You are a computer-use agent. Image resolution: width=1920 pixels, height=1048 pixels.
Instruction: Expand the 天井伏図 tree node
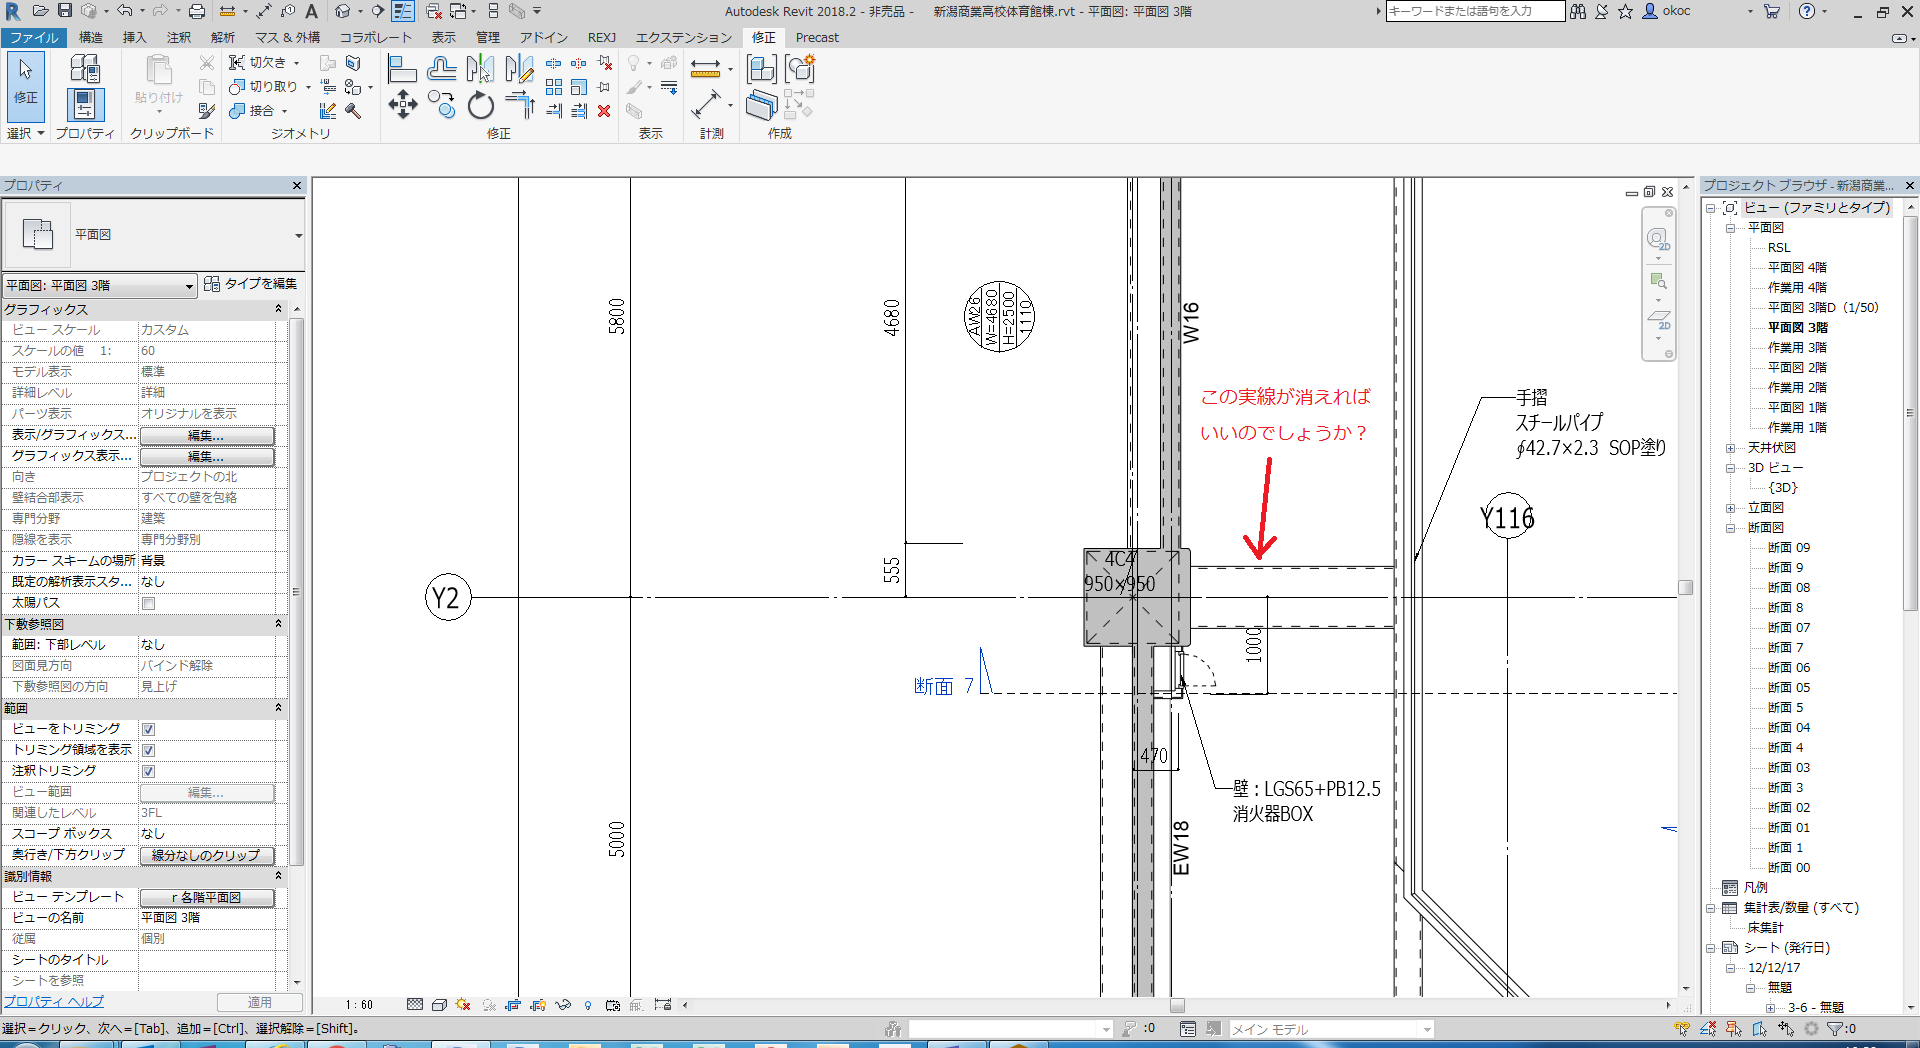tap(1730, 448)
